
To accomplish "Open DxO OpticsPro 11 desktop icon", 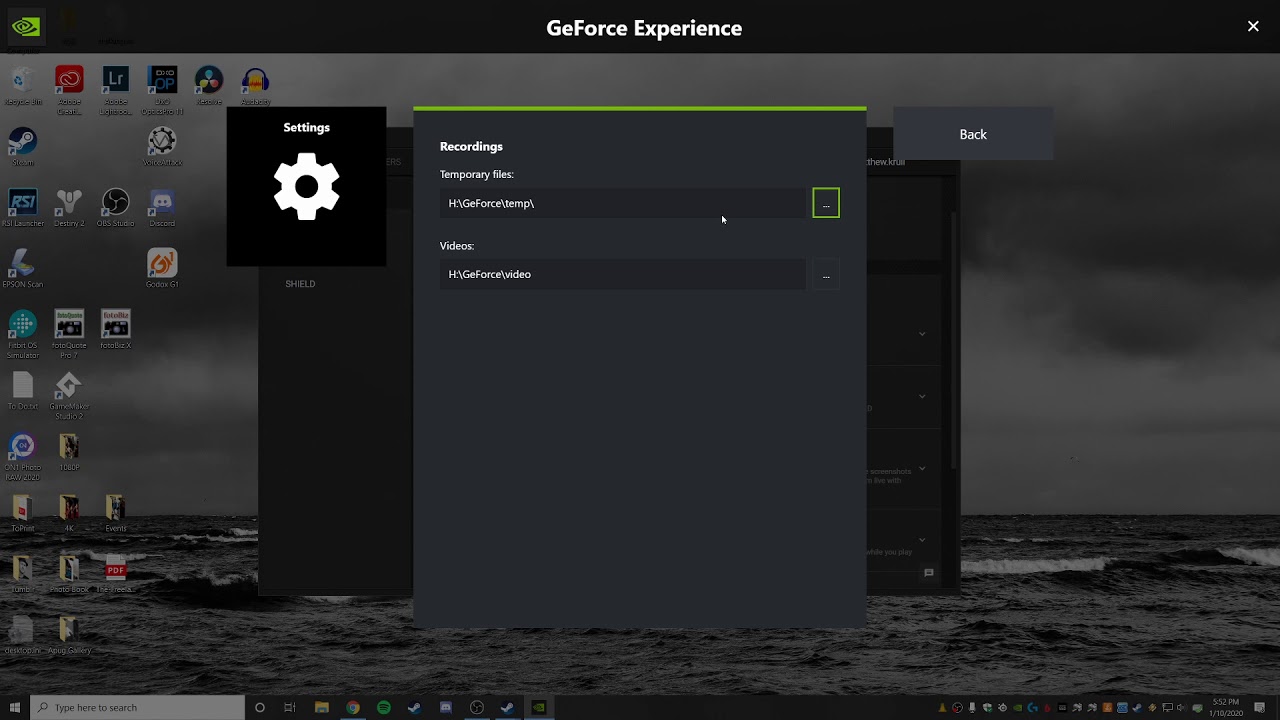I will coord(162,90).
